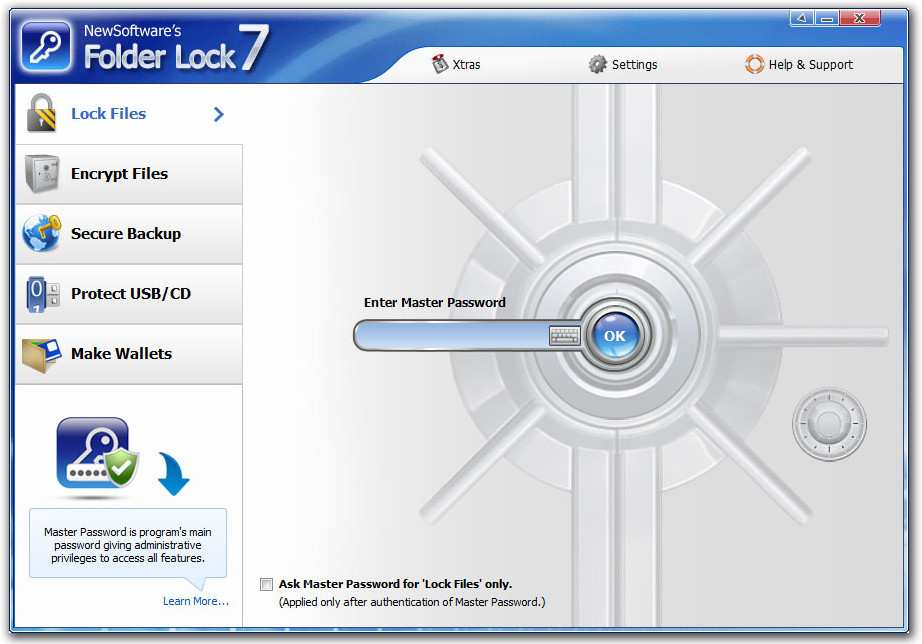This screenshot has height=644, width=922.
Task: Click the Help & Support lifebuoy icon
Action: [754, 64]
